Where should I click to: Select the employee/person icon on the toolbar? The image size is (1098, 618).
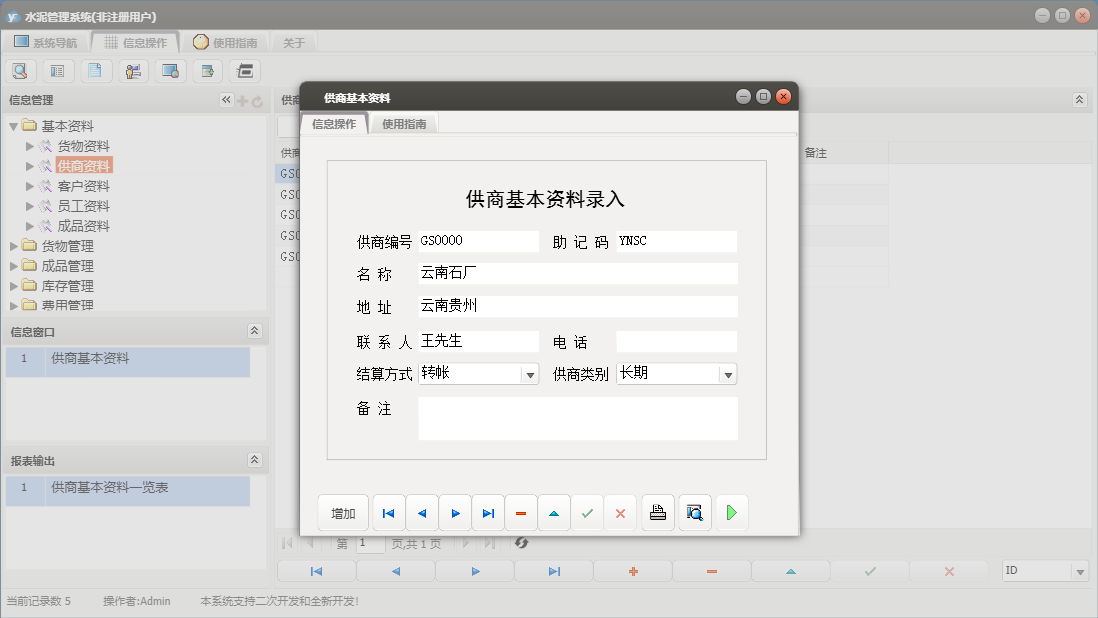133,71
